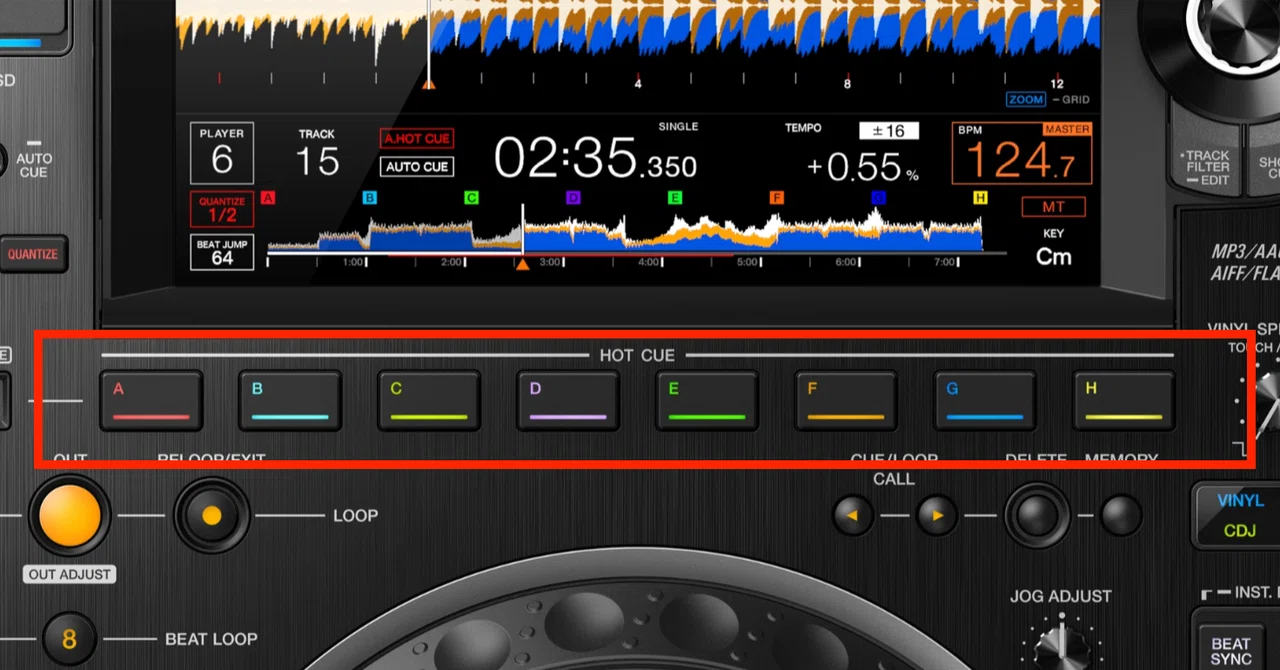Click the orange Loop Out button
The image size is (1280, 670).
coord(70,515)
